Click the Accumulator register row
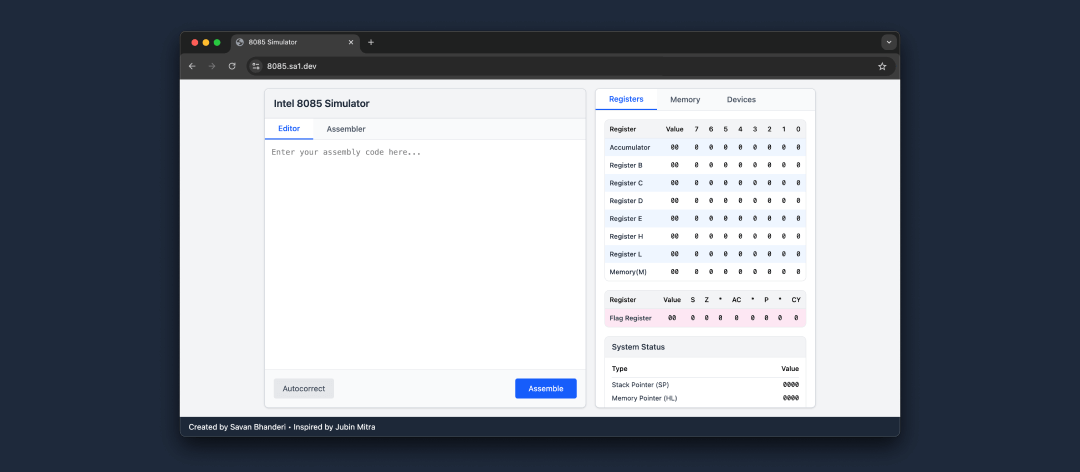The width and height of the screenshot is (1080, 472). pyautogui.click(x=704, y=147)
